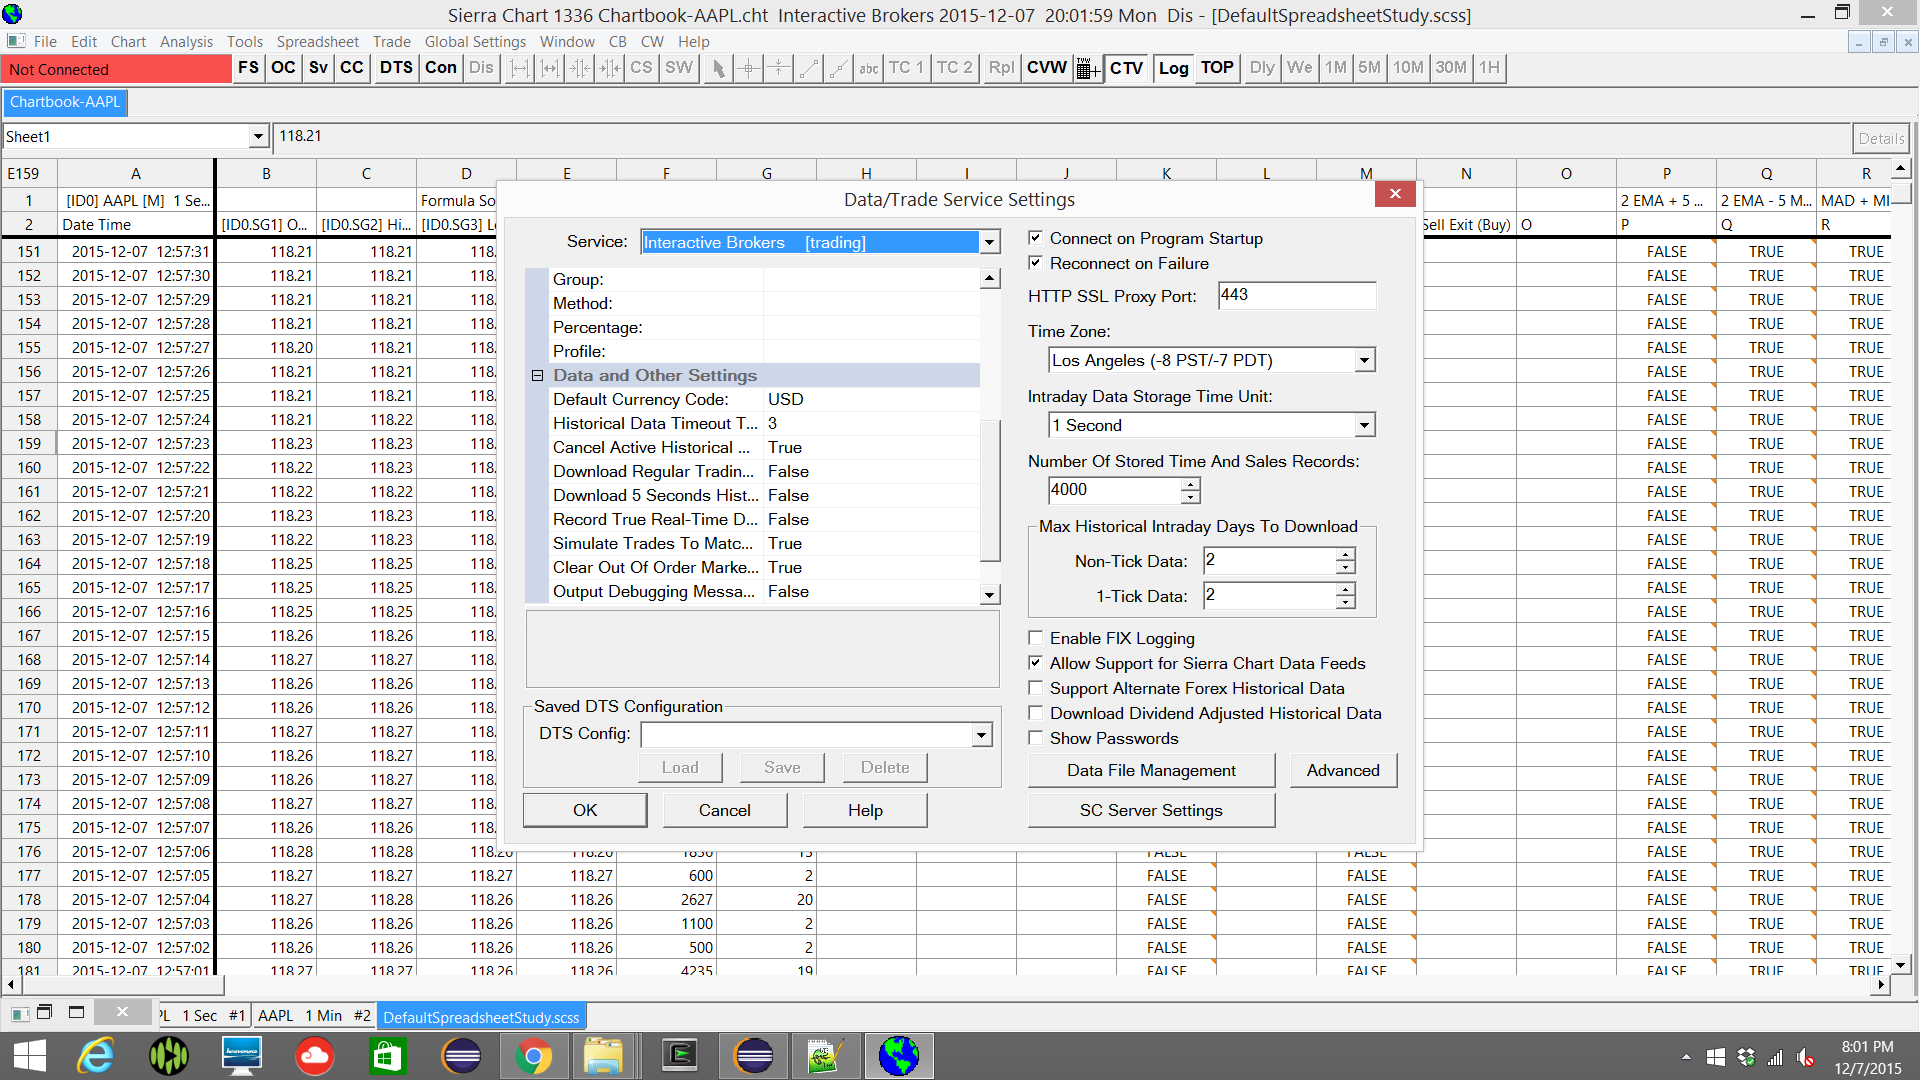
Task: Select the pointer arrow tool
Action: coord(718,68)
